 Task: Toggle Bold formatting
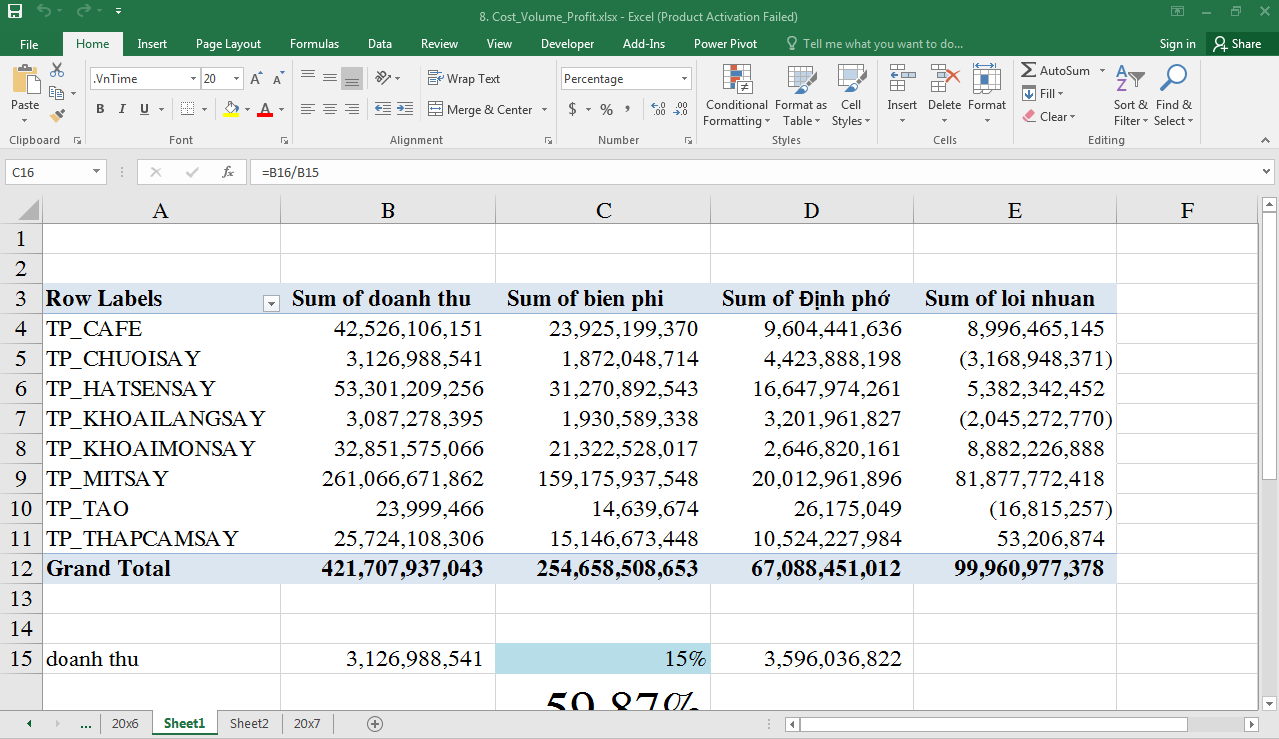(x=100, y=109)
